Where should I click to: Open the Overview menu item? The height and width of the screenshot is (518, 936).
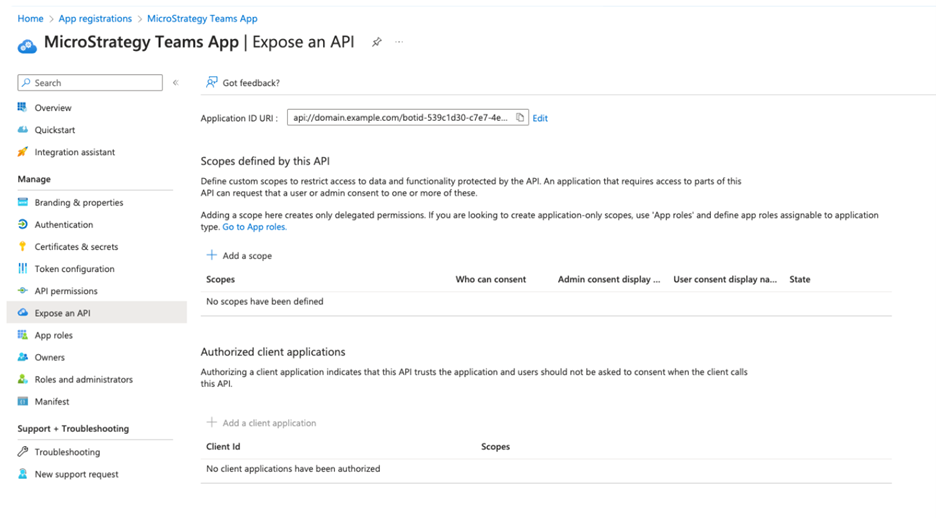pyautogui.click(x=53, y=108)
